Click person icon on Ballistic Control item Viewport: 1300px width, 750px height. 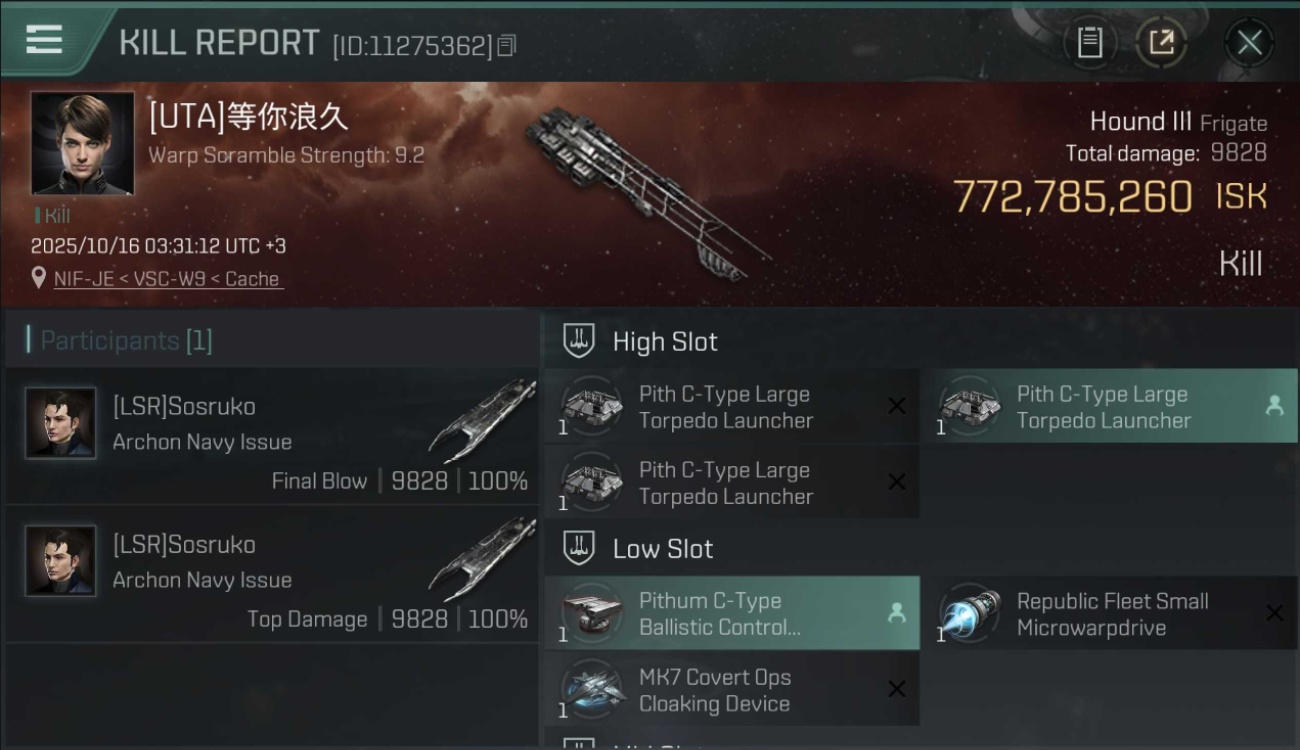896,613
